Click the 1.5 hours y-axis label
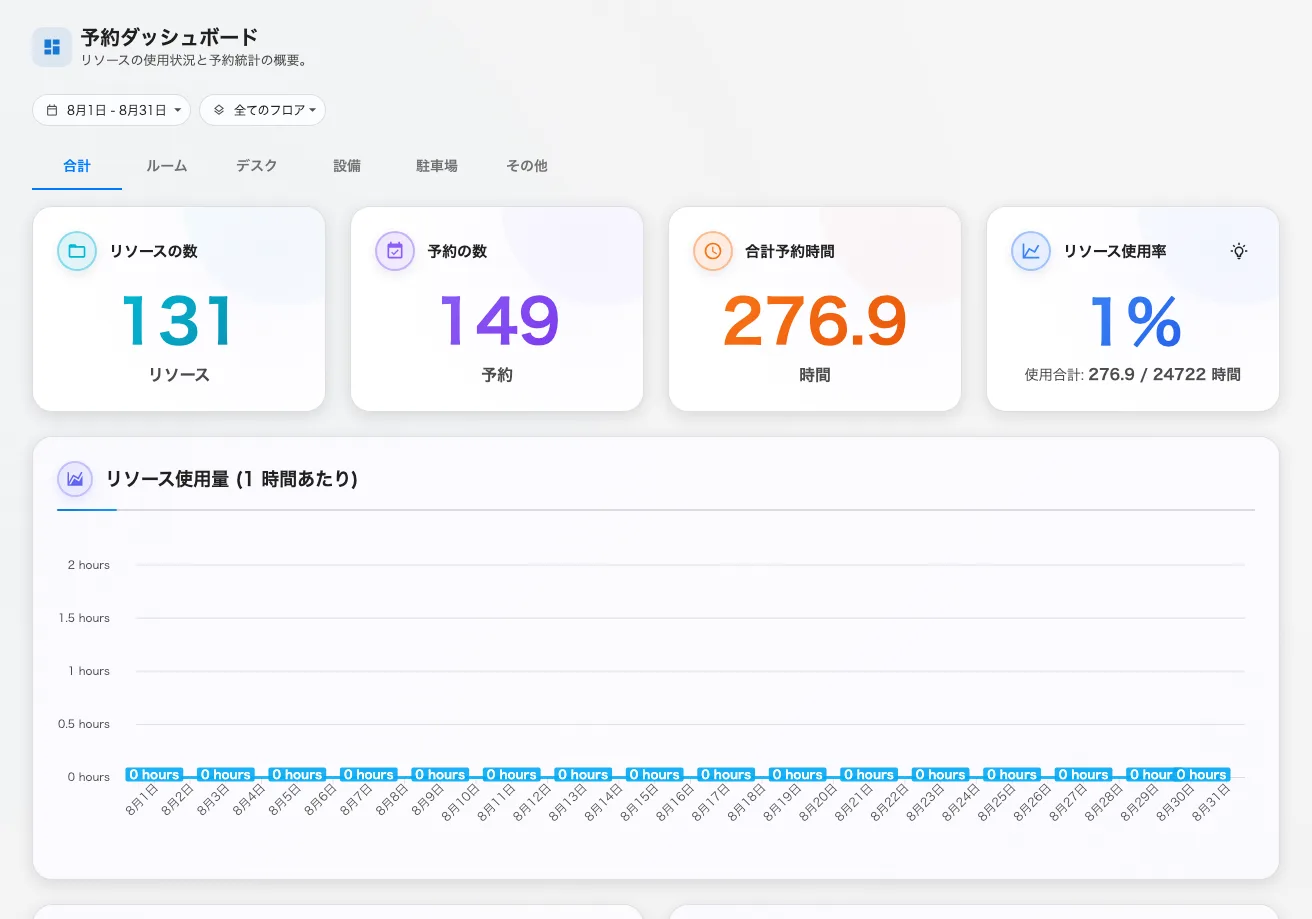 tap(85, 618)
